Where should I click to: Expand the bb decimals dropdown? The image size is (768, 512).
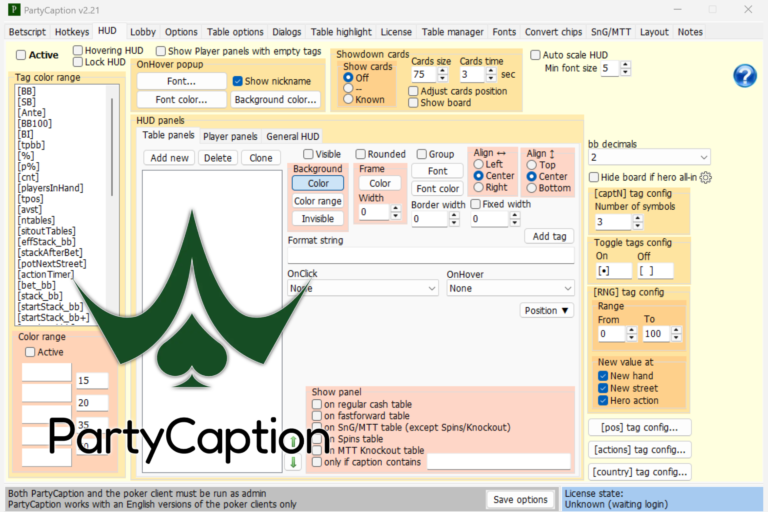tap(649, 157)
